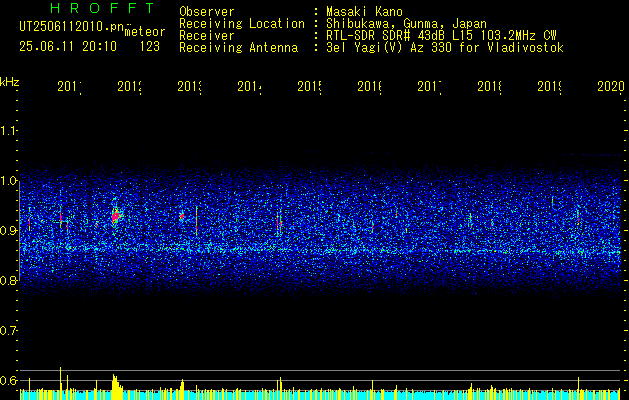Click the Receiving Location label
The height and width of the screenshot is (400, 629).
tap(242, 24)
